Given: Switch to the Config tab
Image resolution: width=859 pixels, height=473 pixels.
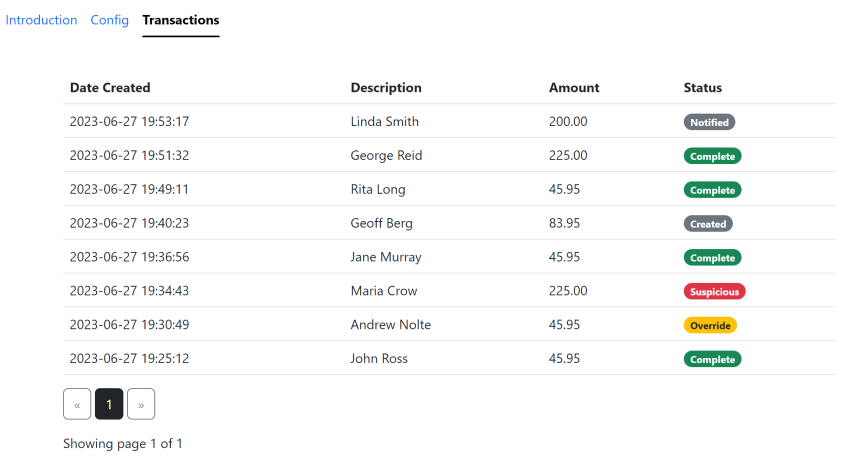Looking at the screenshot, I should (x=110, y=20).
